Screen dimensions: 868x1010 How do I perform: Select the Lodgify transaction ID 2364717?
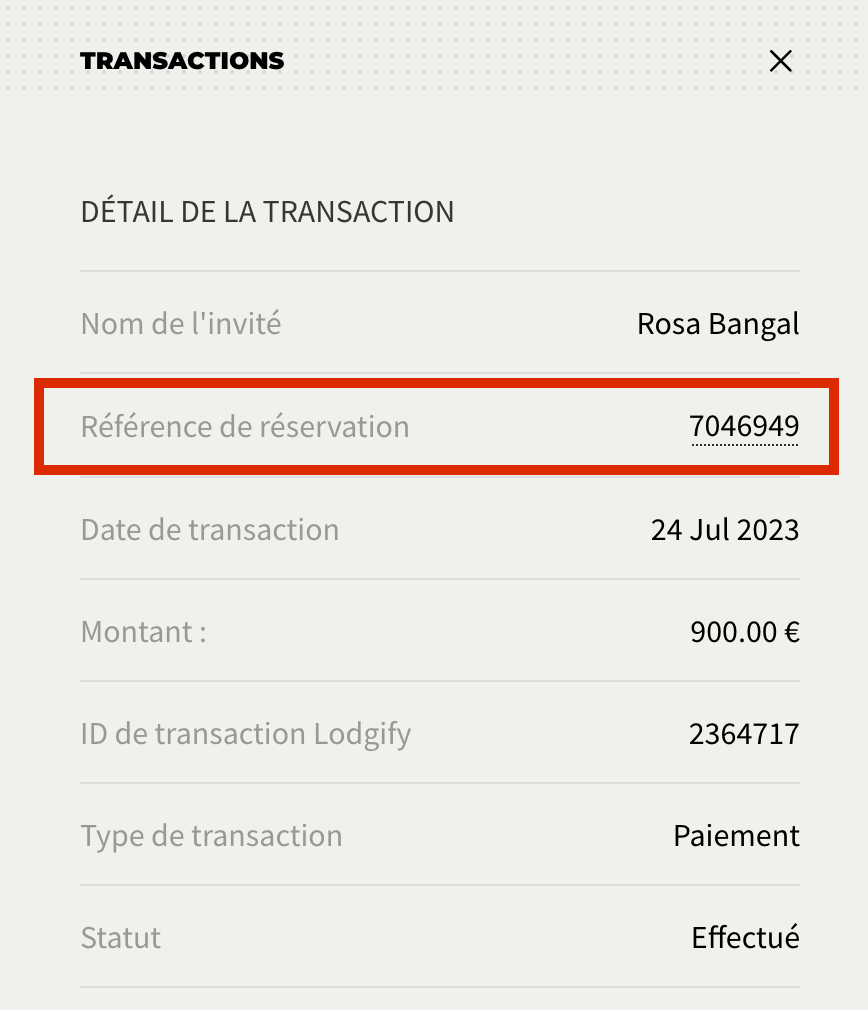click(x=744, y=734)
